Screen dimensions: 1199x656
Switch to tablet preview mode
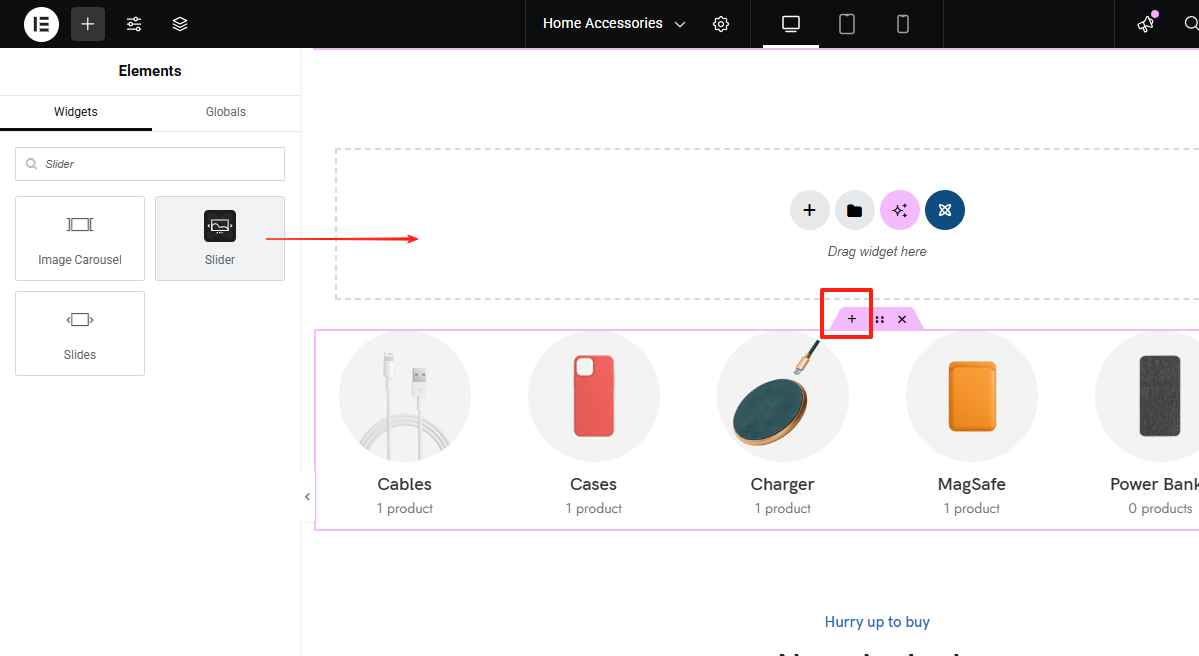coord(847,24)
